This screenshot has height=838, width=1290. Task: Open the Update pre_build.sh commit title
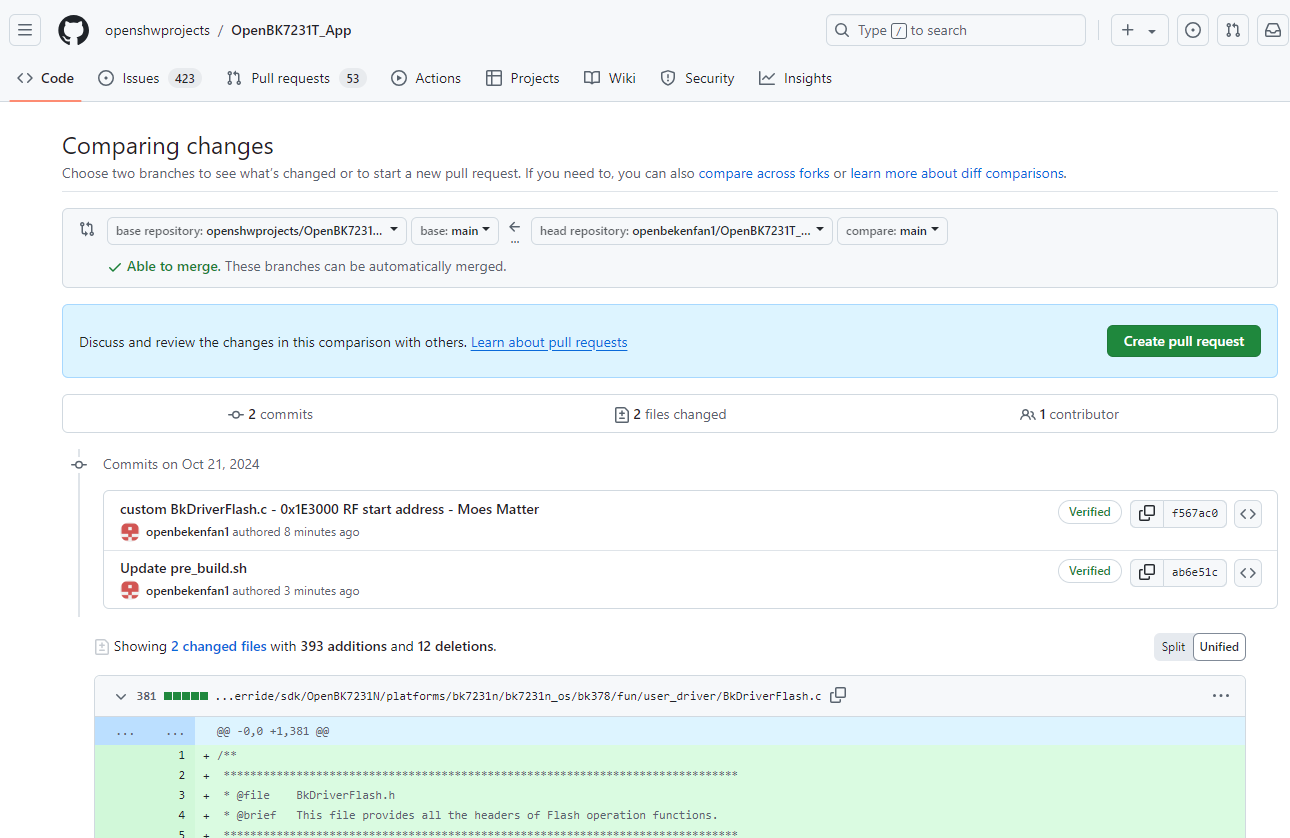[x=184, y=568]
